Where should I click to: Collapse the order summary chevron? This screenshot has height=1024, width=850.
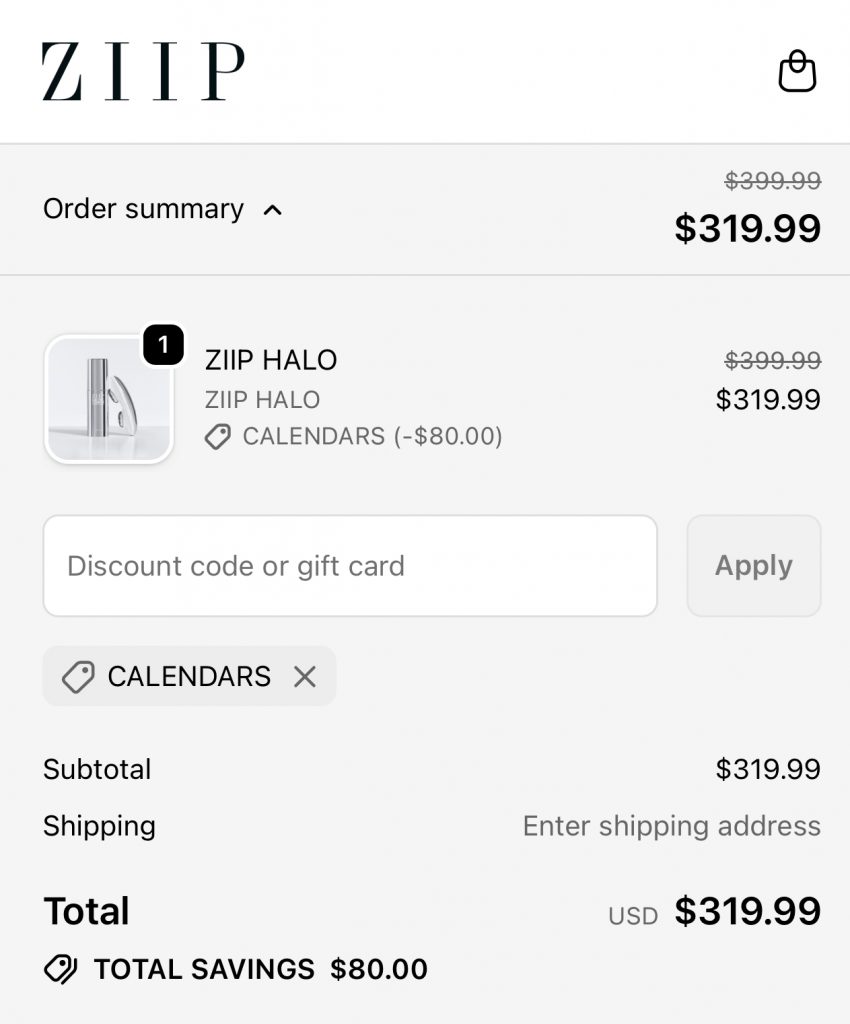click(x=272, y=210)
